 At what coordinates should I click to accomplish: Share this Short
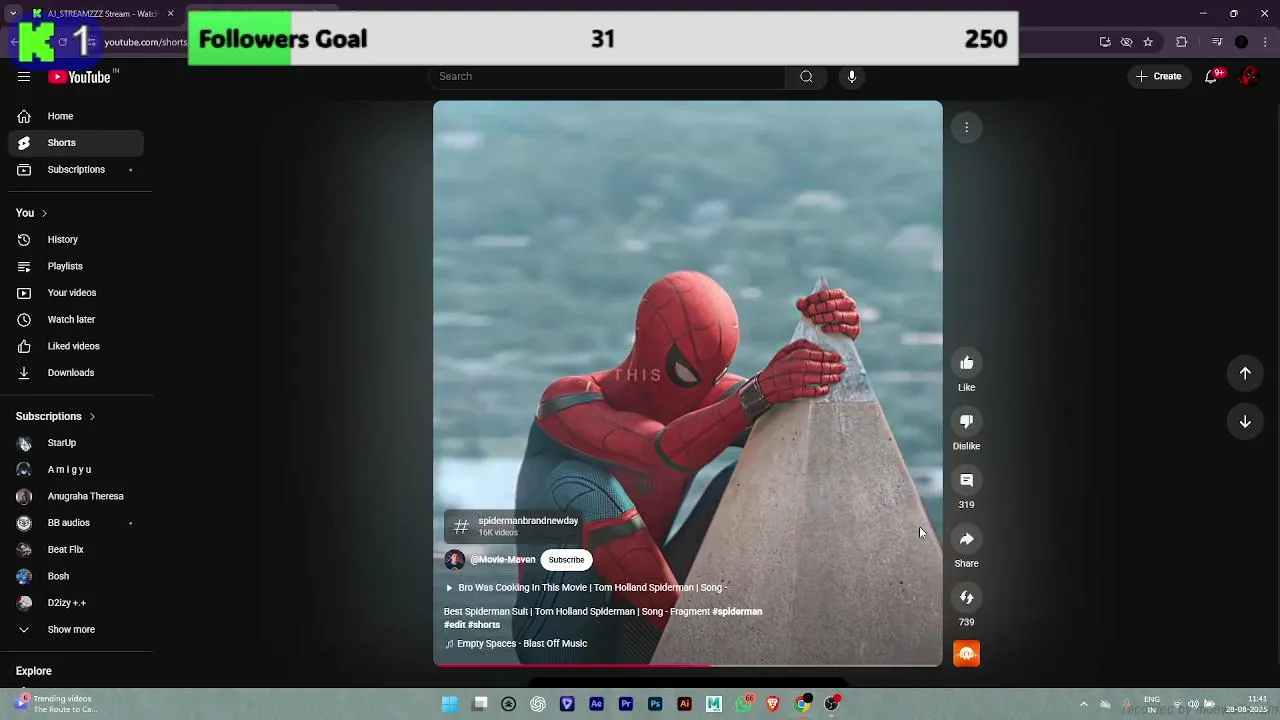pos(967,539)
